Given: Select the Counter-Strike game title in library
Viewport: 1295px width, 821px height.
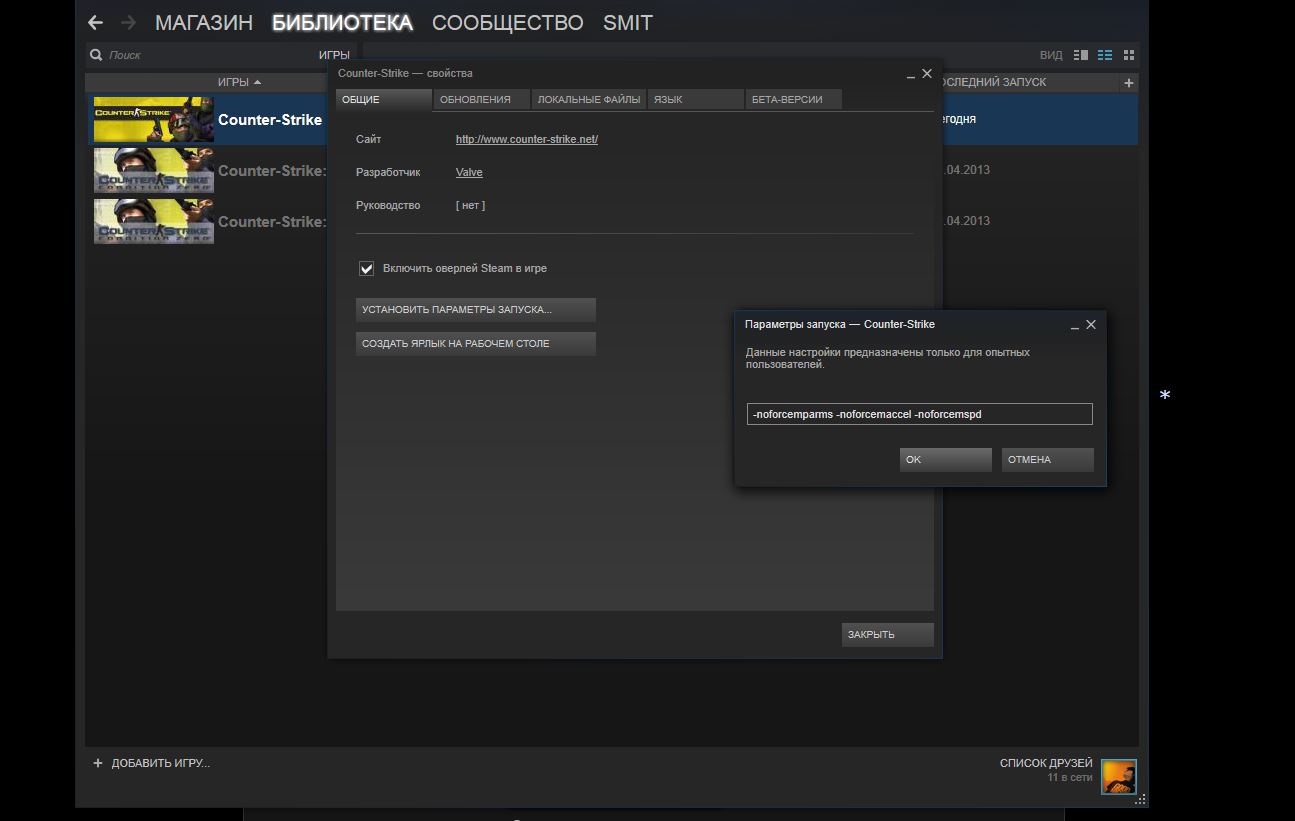Looking at the screenshot, I should (x=270, y=120).
